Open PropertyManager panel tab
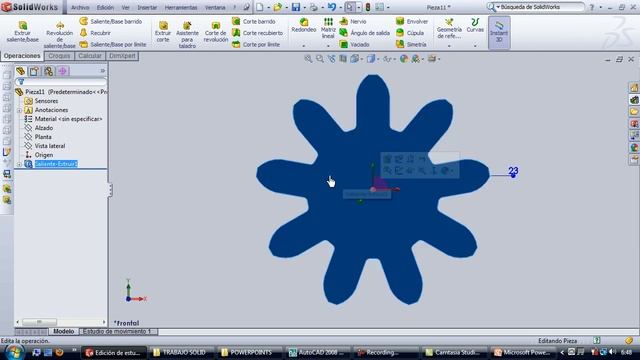Image resolution: width=640 pixels, height=360 pixels. (34, 71)
